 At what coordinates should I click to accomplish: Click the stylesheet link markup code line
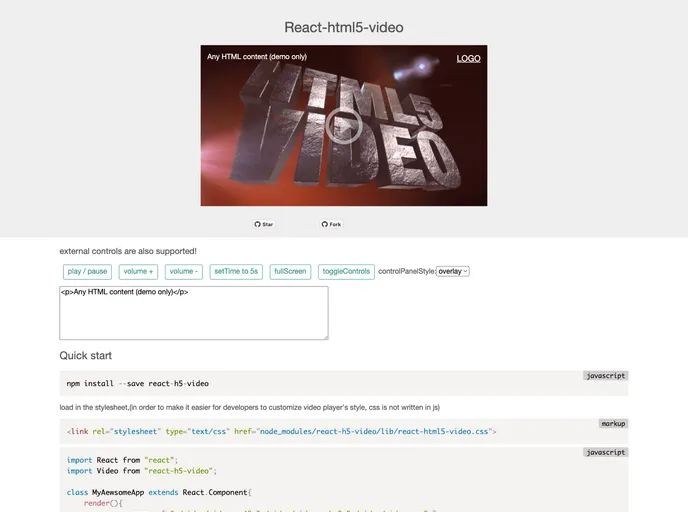tap(281, 432)
